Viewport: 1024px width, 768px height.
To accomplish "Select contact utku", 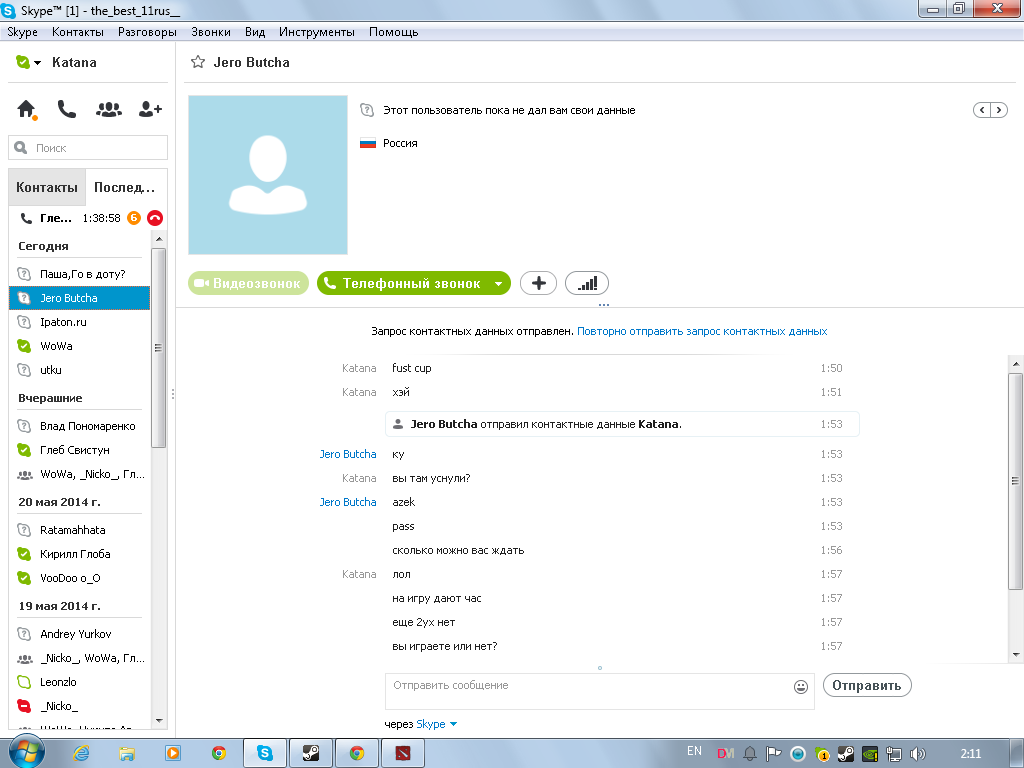I will coord(80,370).
